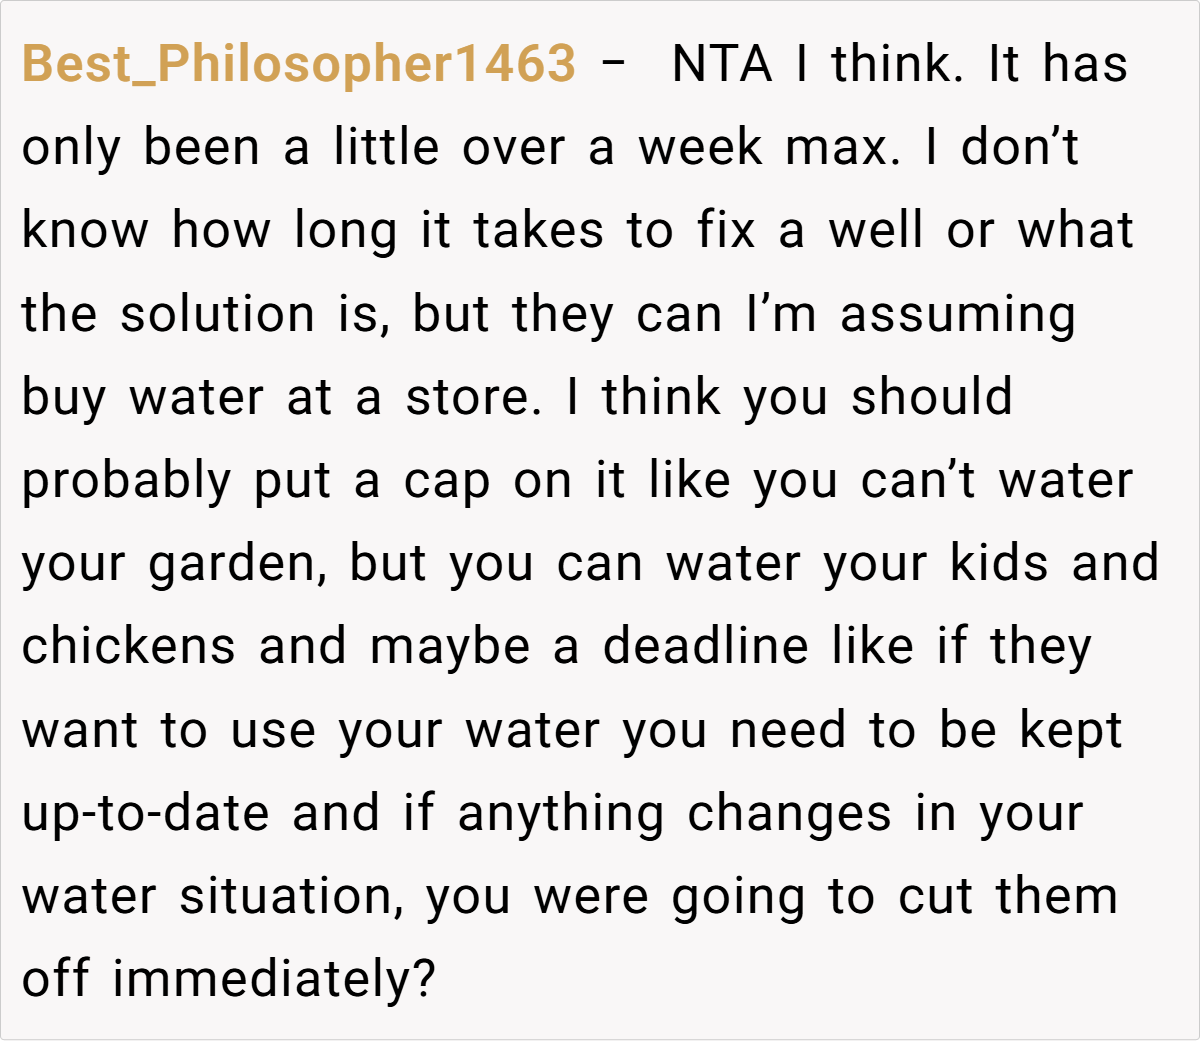Click the word "kept" in the comment
This screenshot has height=1041, width=1200.
click(x=1070, y=732)
